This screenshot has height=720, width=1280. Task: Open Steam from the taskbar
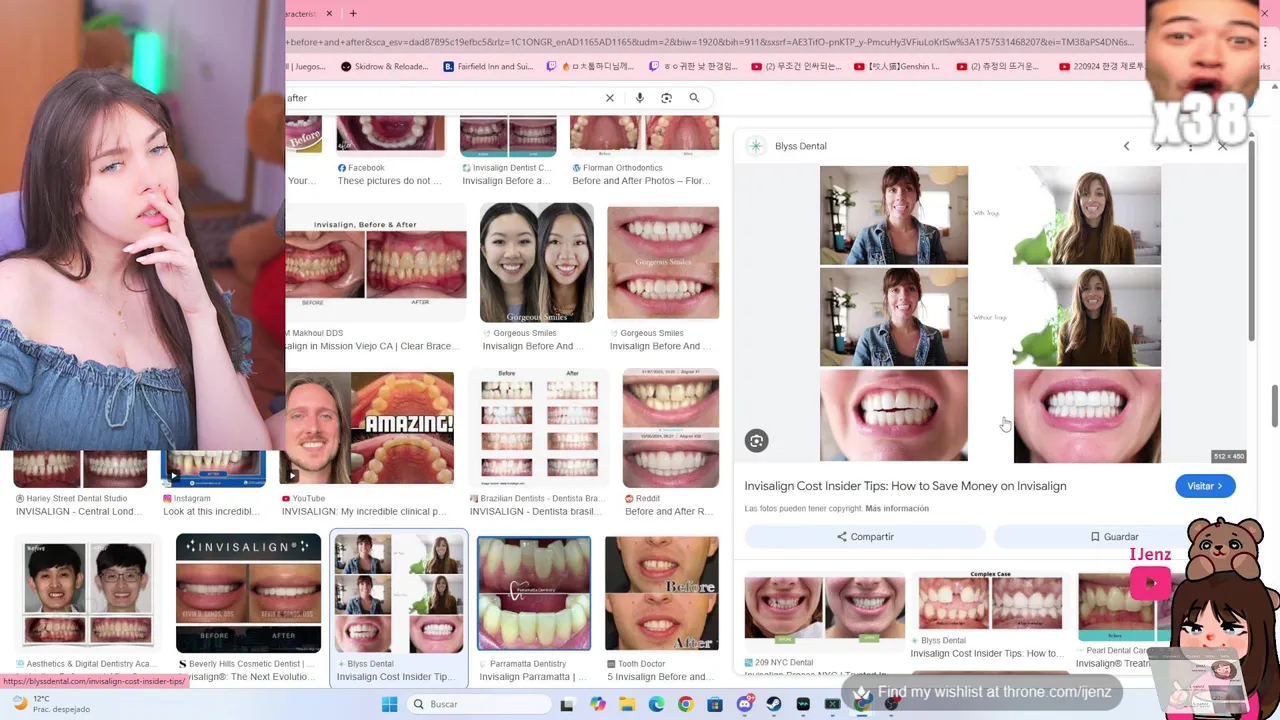[774, 704]
